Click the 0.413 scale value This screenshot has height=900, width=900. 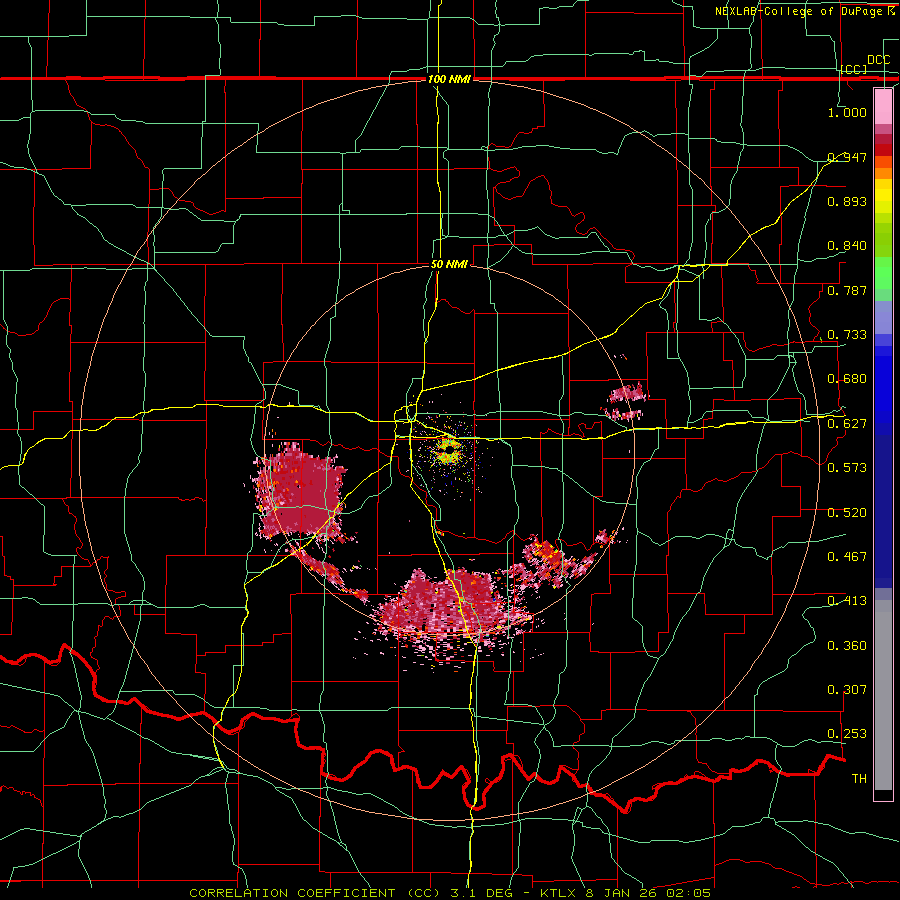coord(847,601)
